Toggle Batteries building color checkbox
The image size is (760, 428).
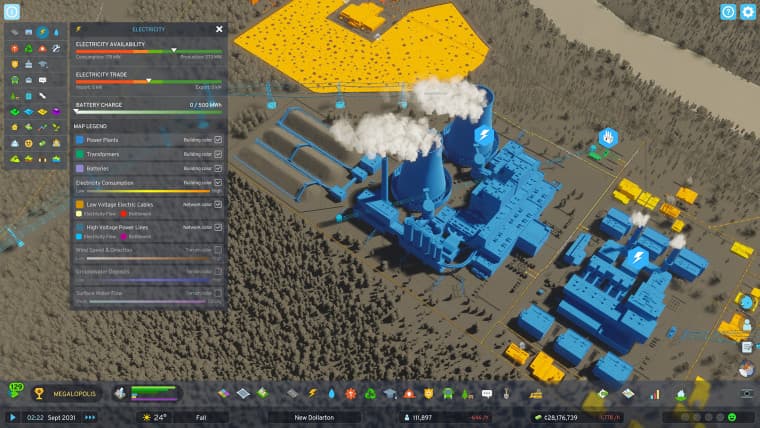(x=218, y=168)
